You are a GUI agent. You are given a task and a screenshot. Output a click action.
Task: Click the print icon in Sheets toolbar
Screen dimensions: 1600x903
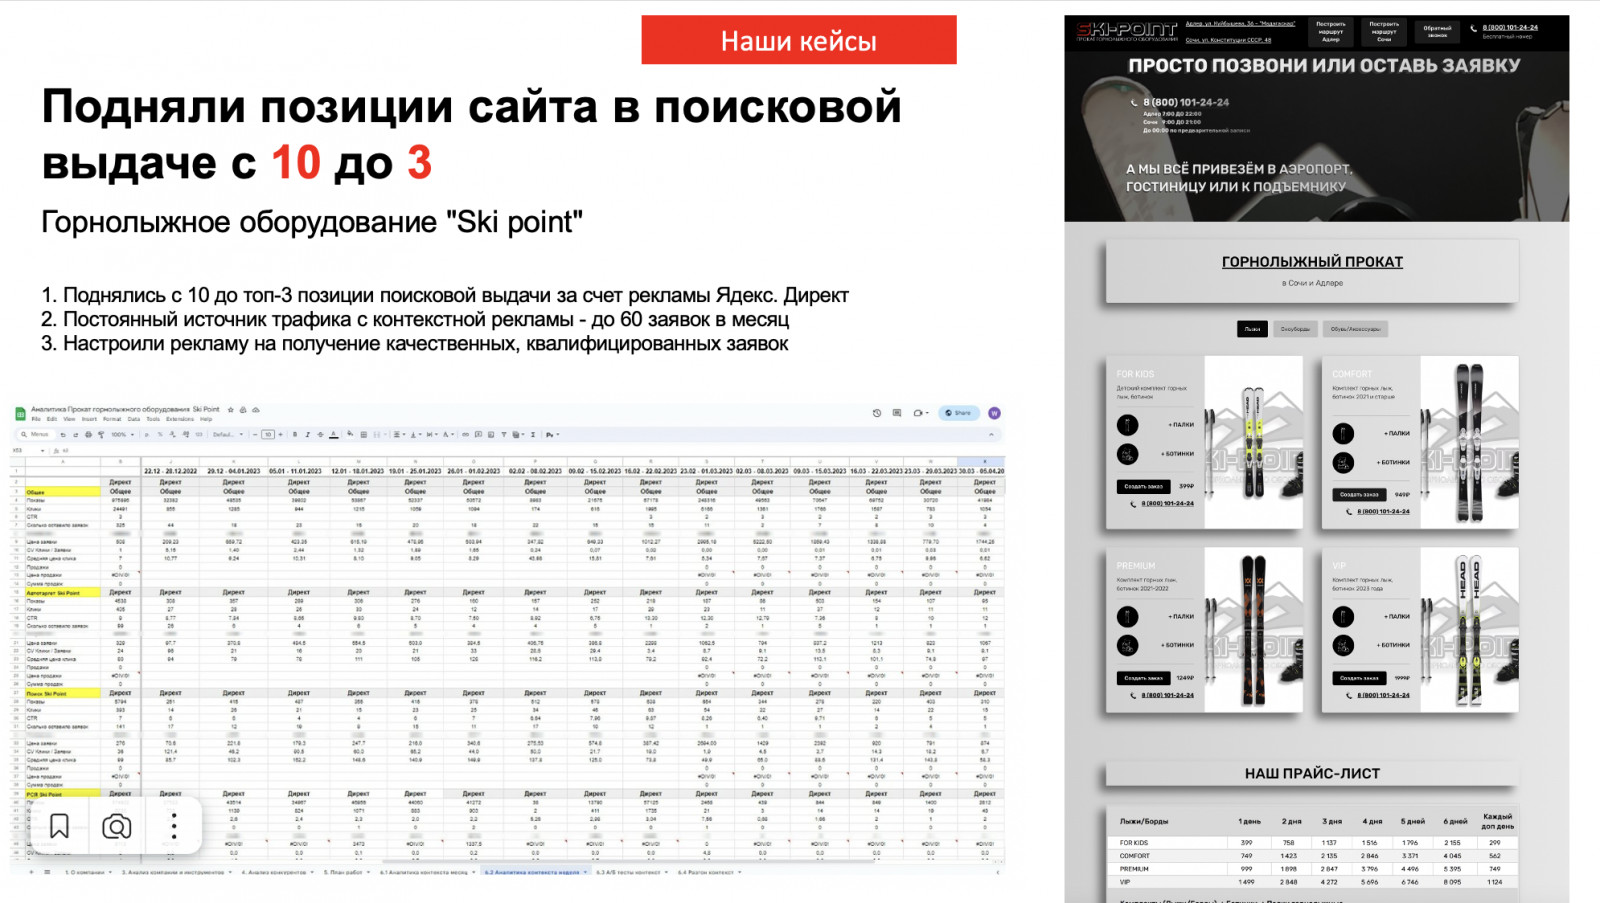click(88, 435)
